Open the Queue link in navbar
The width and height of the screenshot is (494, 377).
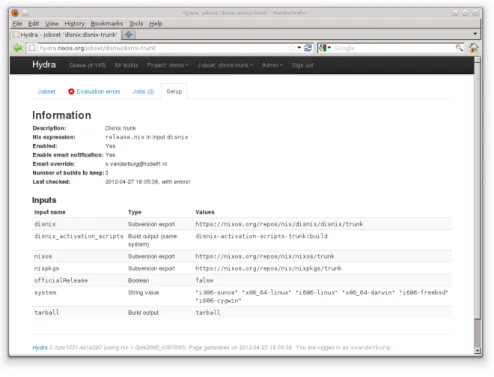pyautogui.click(x=87, y=65)
